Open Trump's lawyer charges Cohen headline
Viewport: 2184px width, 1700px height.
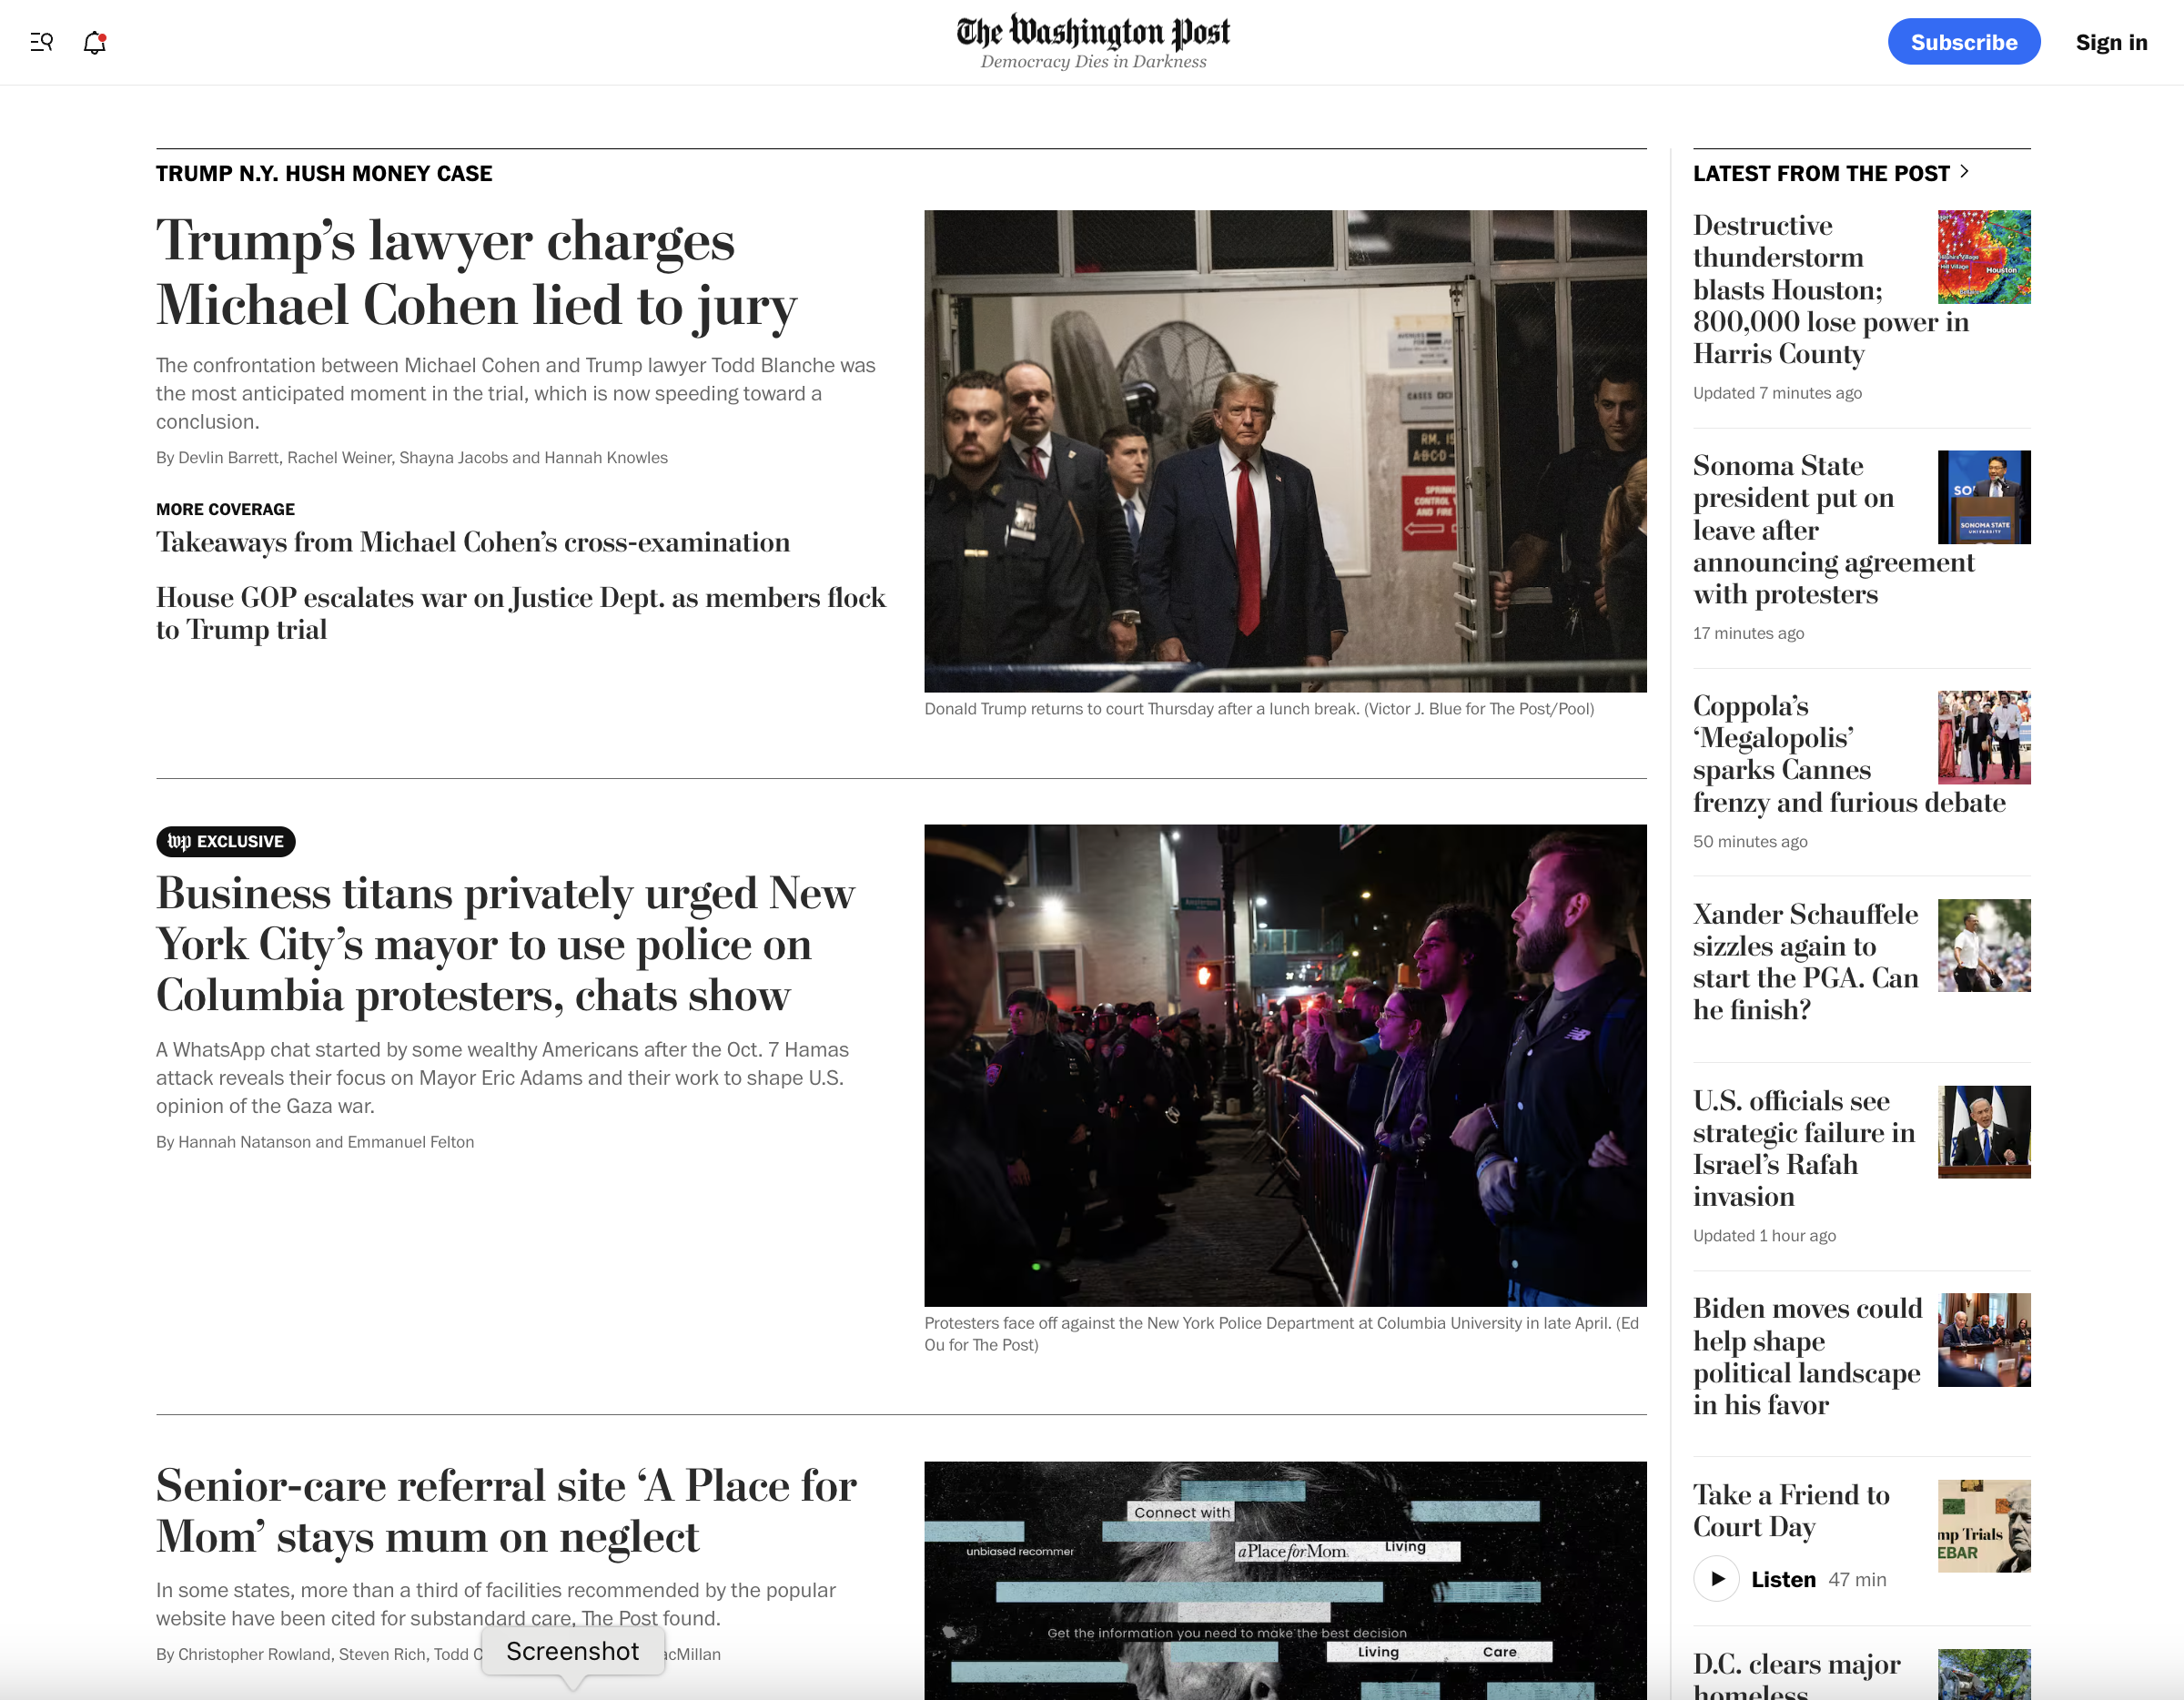coord(476,272)
